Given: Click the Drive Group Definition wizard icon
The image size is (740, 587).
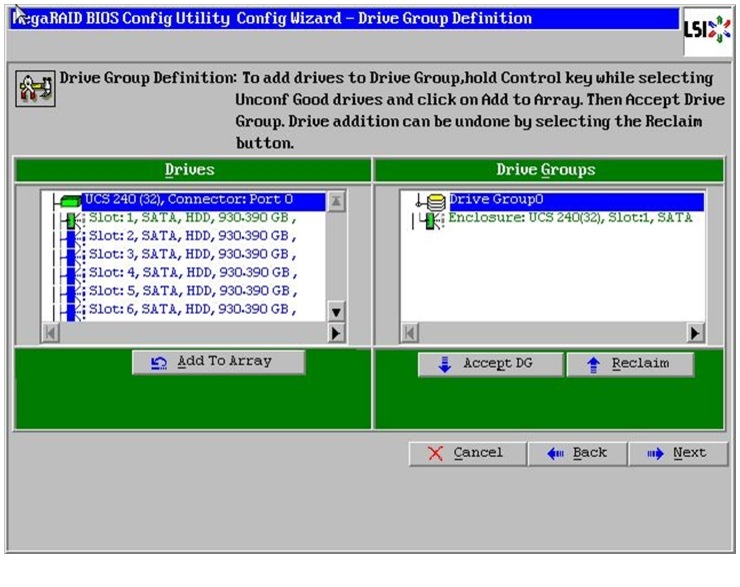Looking at the screenshot, I should [x=35, y=88].
